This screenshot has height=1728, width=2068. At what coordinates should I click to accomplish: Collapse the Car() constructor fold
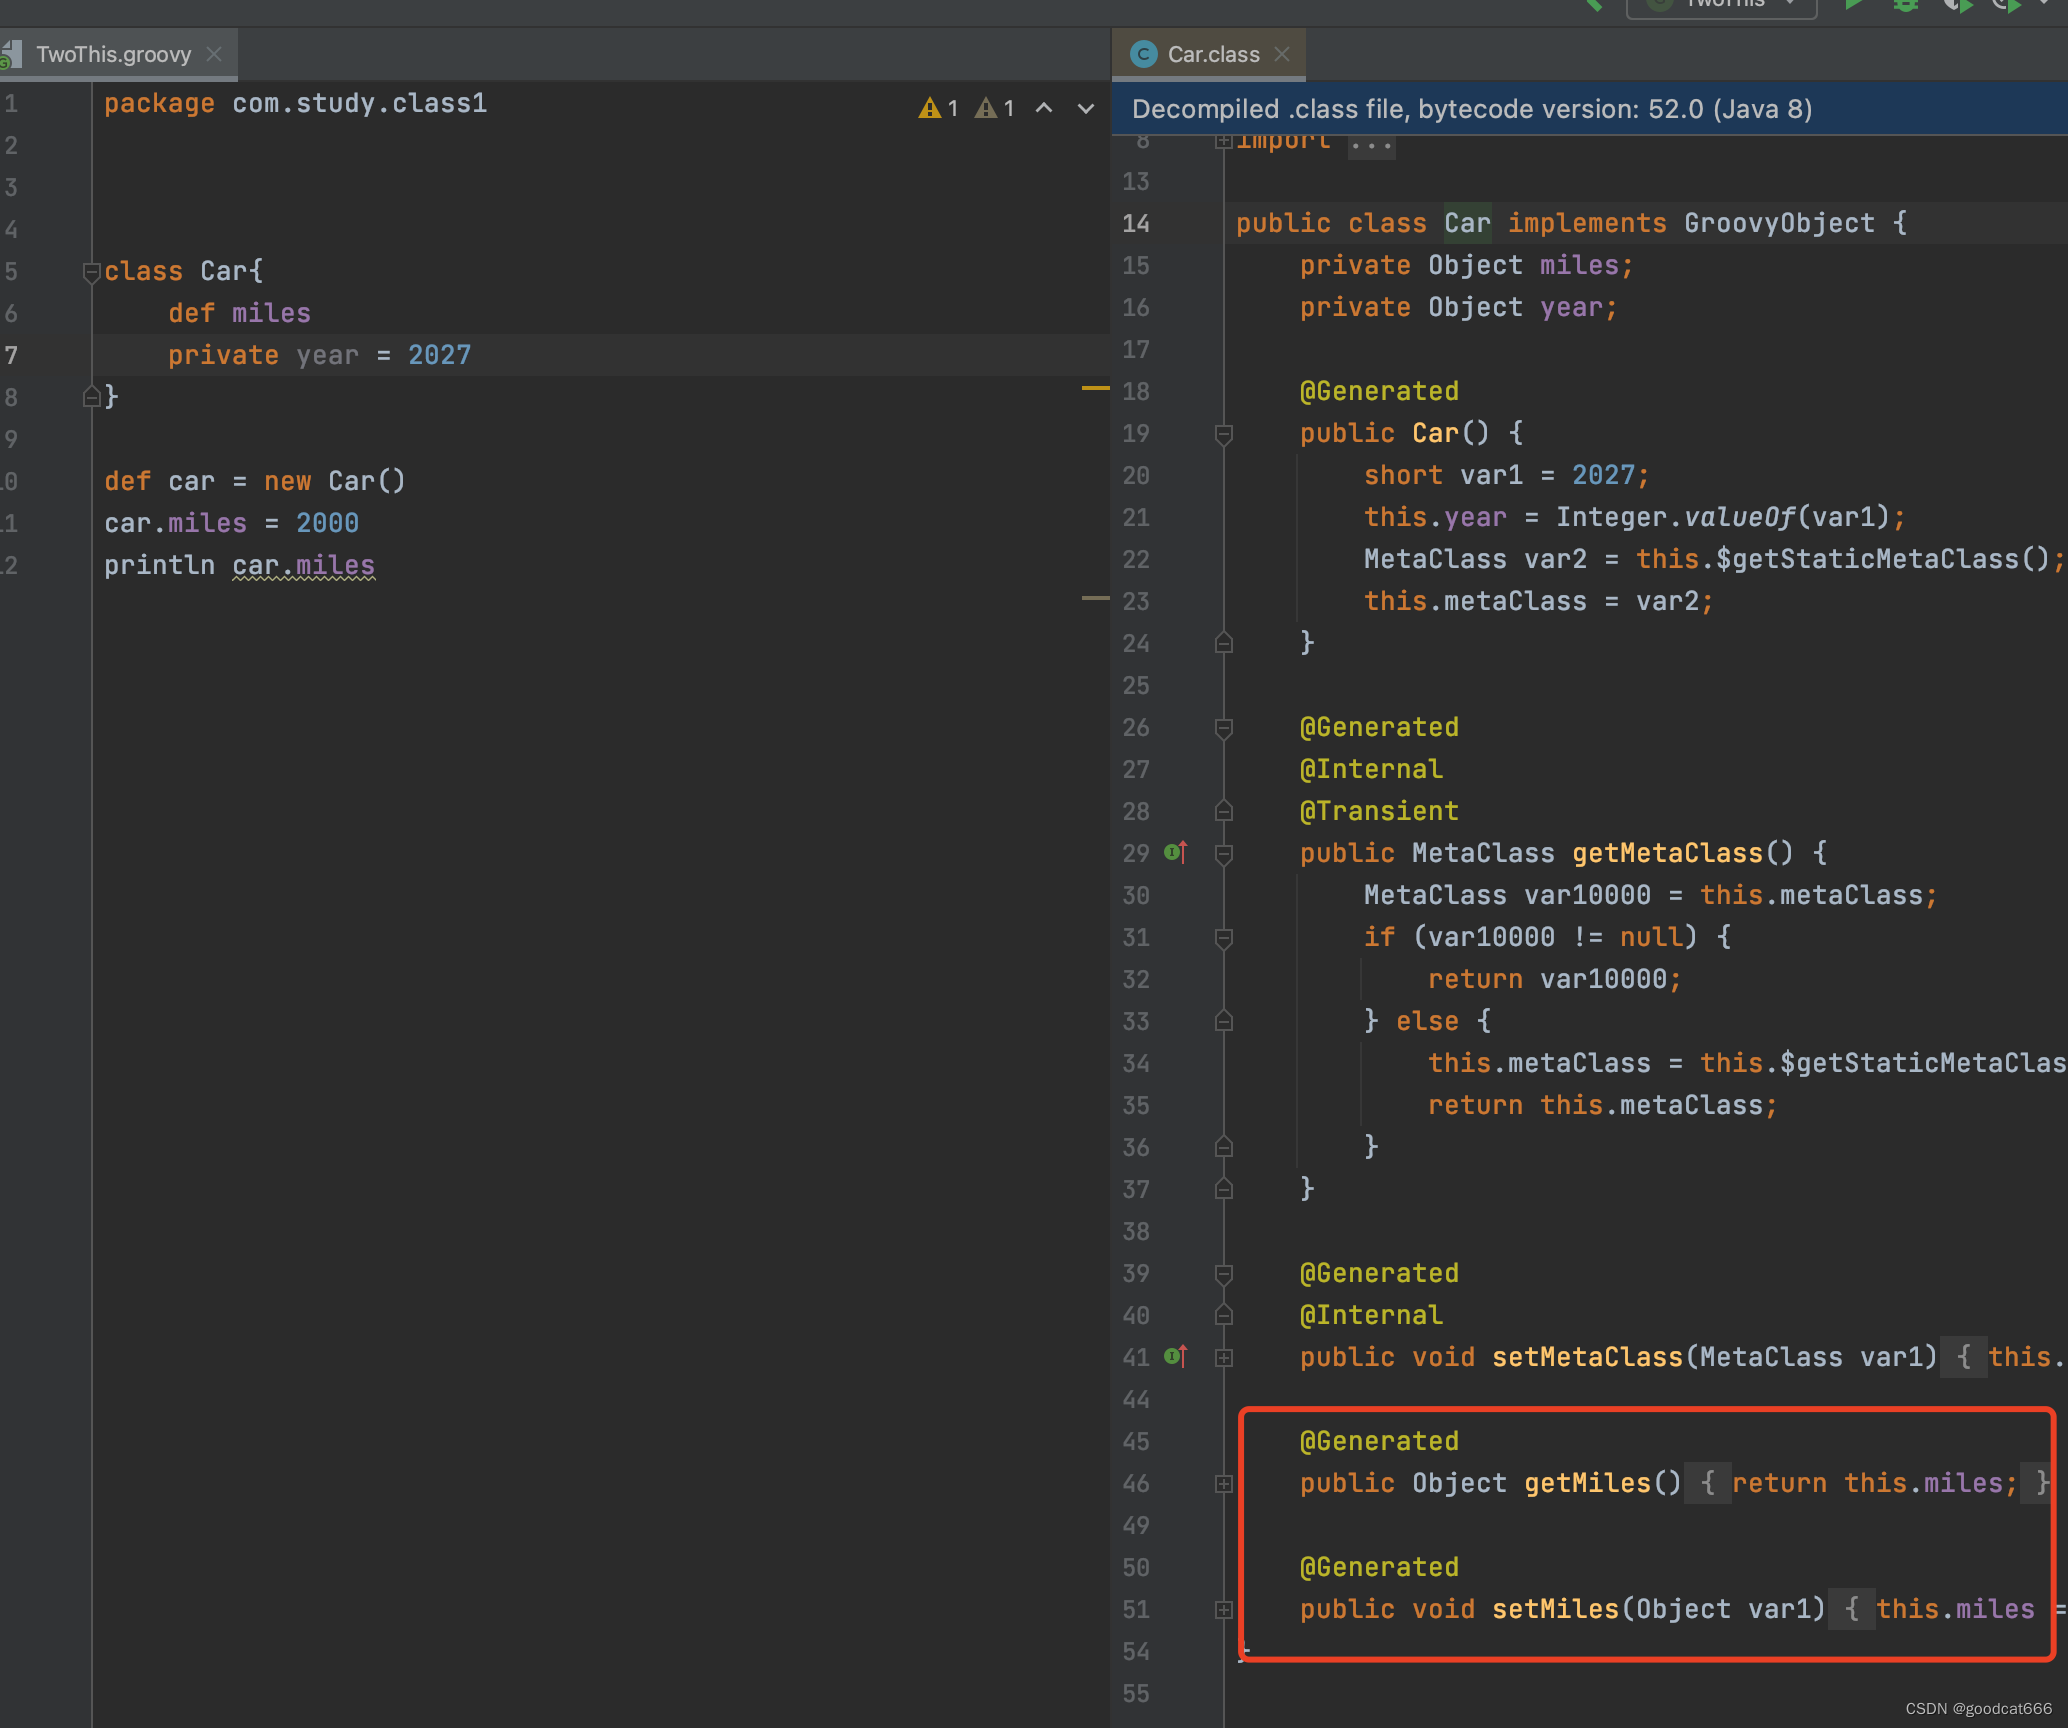pyautogui.click(x=1223, y=433)
